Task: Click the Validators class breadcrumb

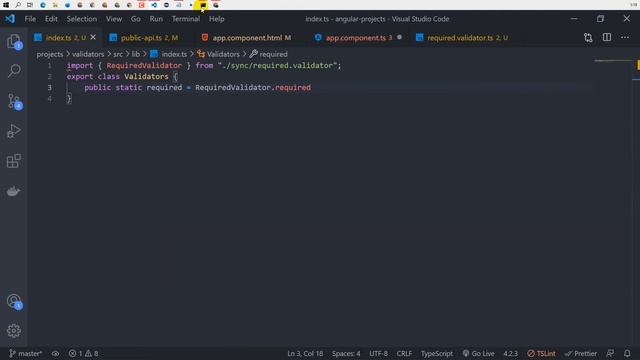Action: [x=218, y=54]
